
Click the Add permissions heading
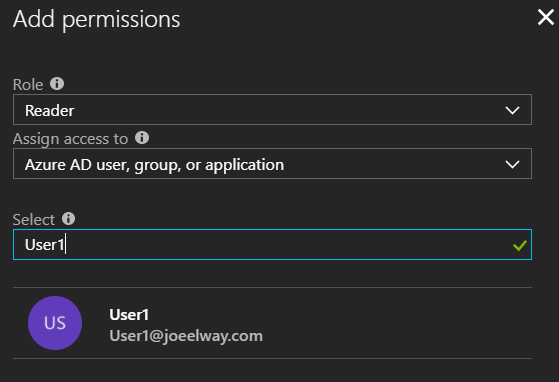point(97,19)
